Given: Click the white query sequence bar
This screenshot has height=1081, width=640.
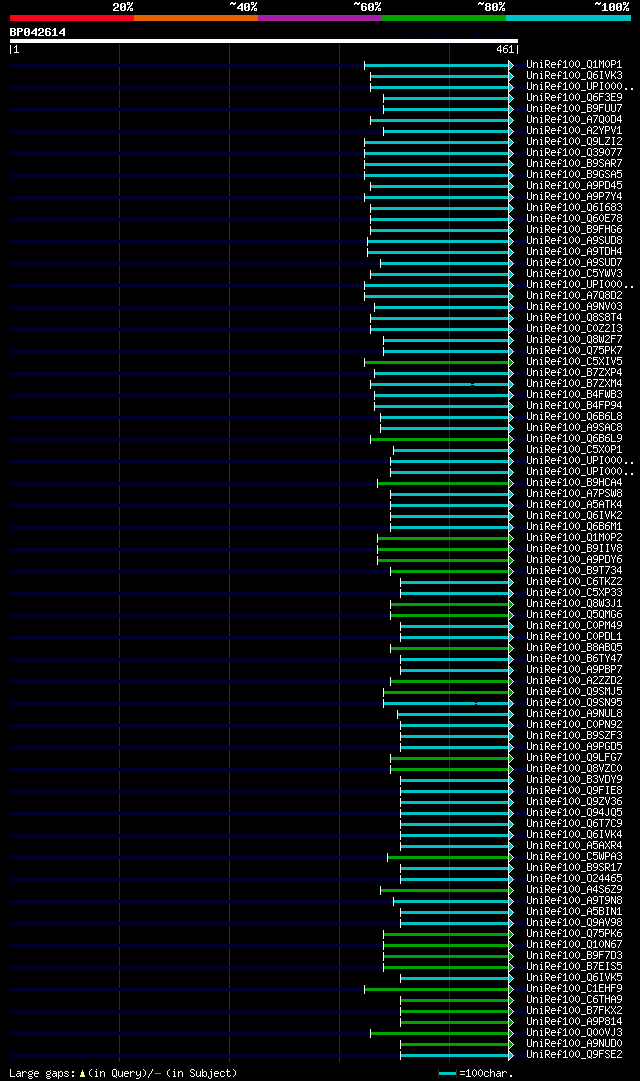Looking at the screenshot, I should pyautogui.click(x=263, y=41).
